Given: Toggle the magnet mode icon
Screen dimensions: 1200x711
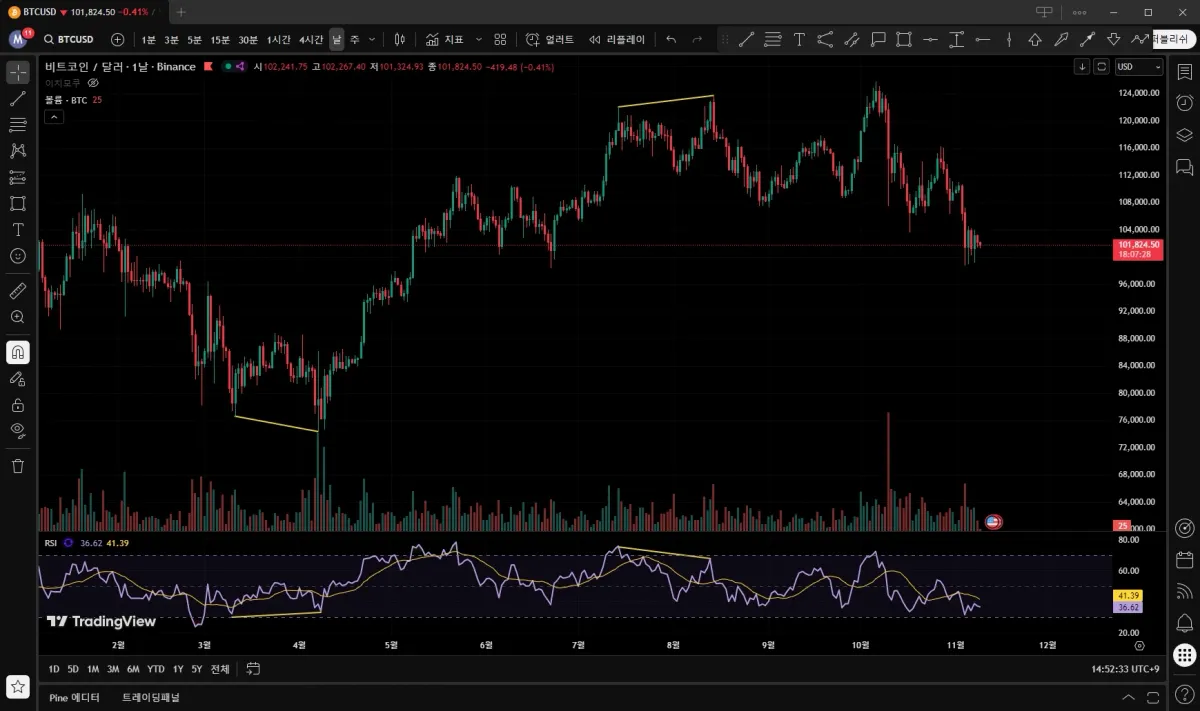Looking at the screenshot, I should pos(17,352).
